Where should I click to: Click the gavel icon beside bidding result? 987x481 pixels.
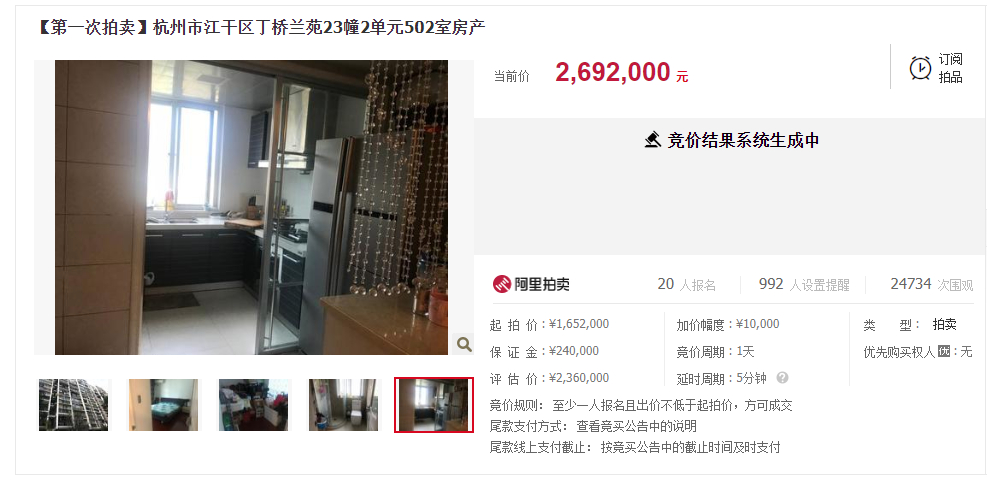[653, 140]
